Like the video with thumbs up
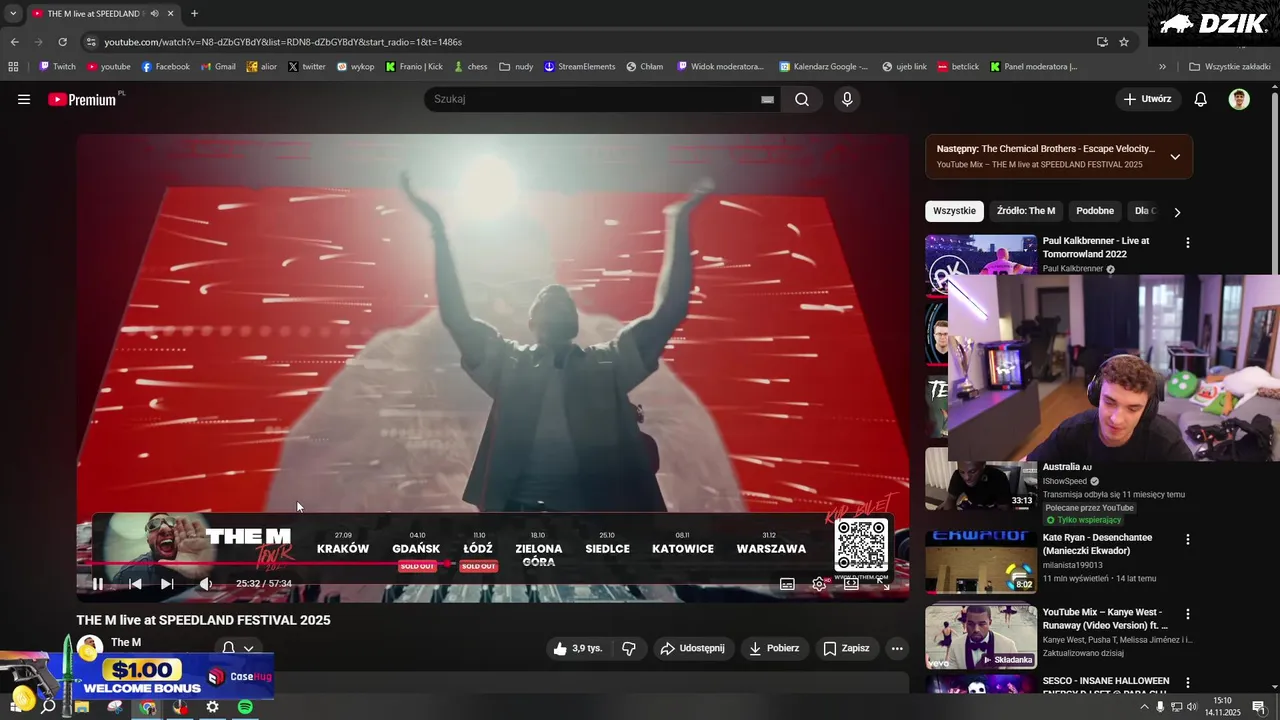Viewport: 1280px width, 720px height. point(577,648)
